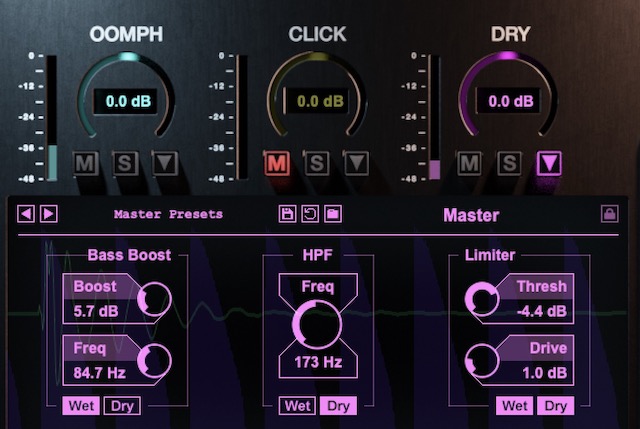This screenshot has width=640, height=429.
Task: Open the Master Presets menu
Action: coord(168,214)
